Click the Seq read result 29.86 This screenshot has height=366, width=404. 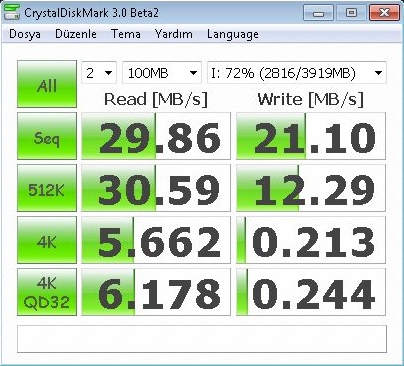156,136
